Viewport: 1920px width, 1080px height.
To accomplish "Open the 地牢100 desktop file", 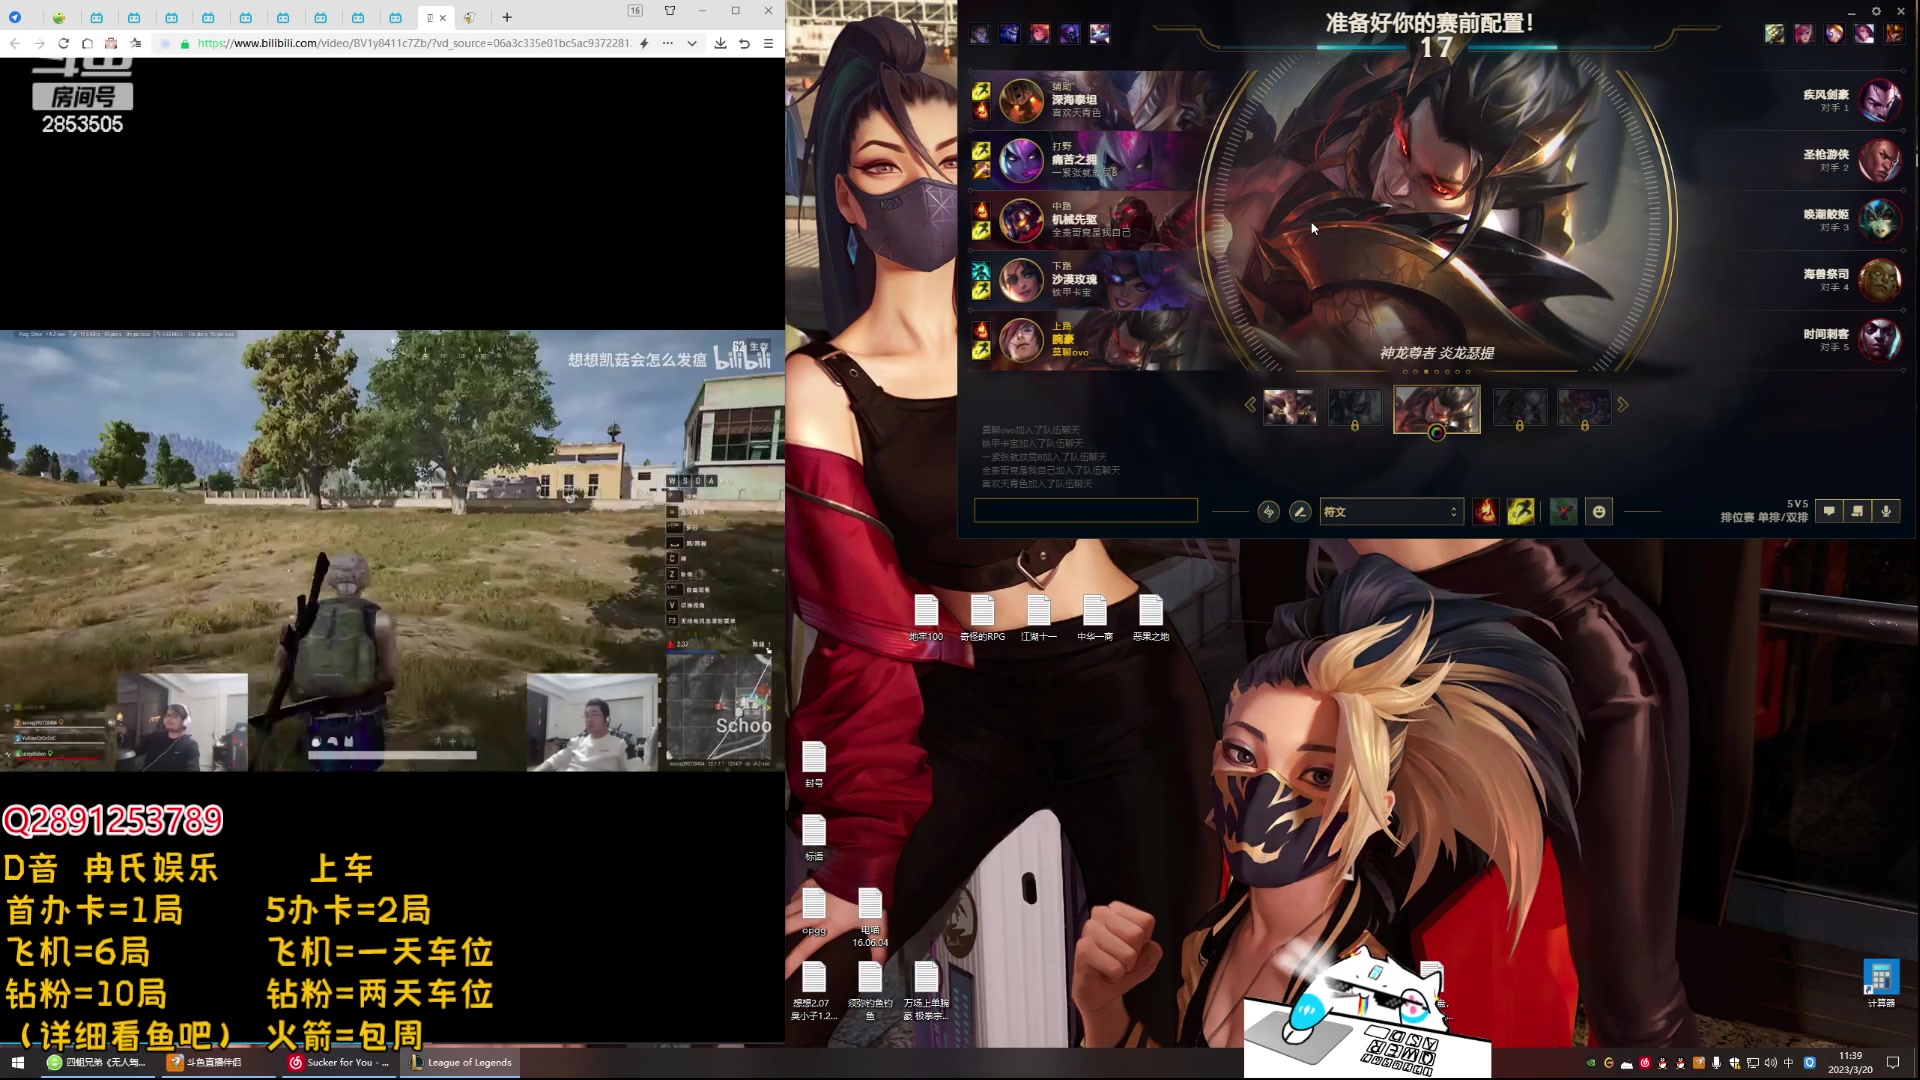I will [x=926, y=618].
